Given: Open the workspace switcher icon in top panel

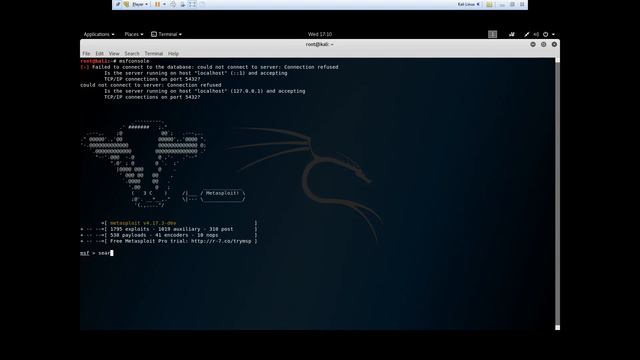Looking at the screenshot, I should (x=492, y=34).
